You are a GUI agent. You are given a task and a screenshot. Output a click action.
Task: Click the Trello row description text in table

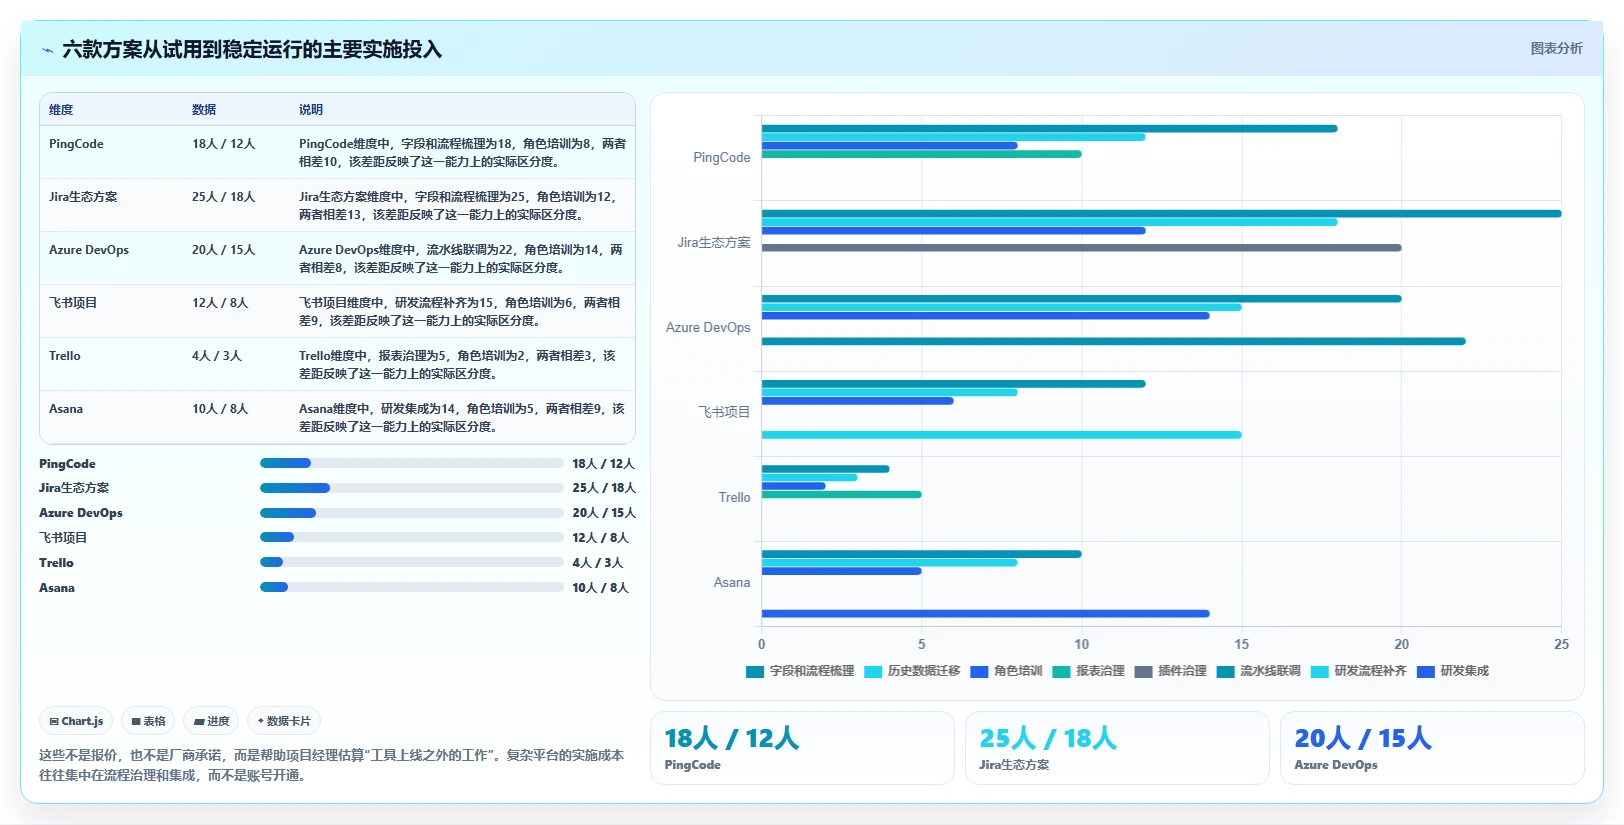[458, 365]
